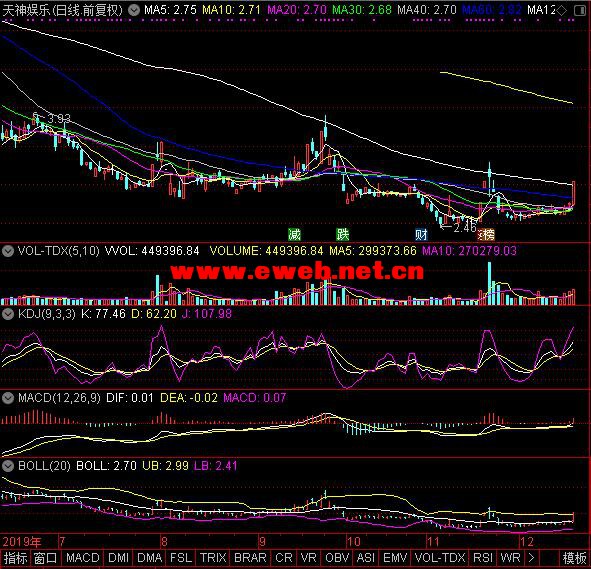Switch to the MACD indicator tab
591x569 pixels.
pos(83,558)
